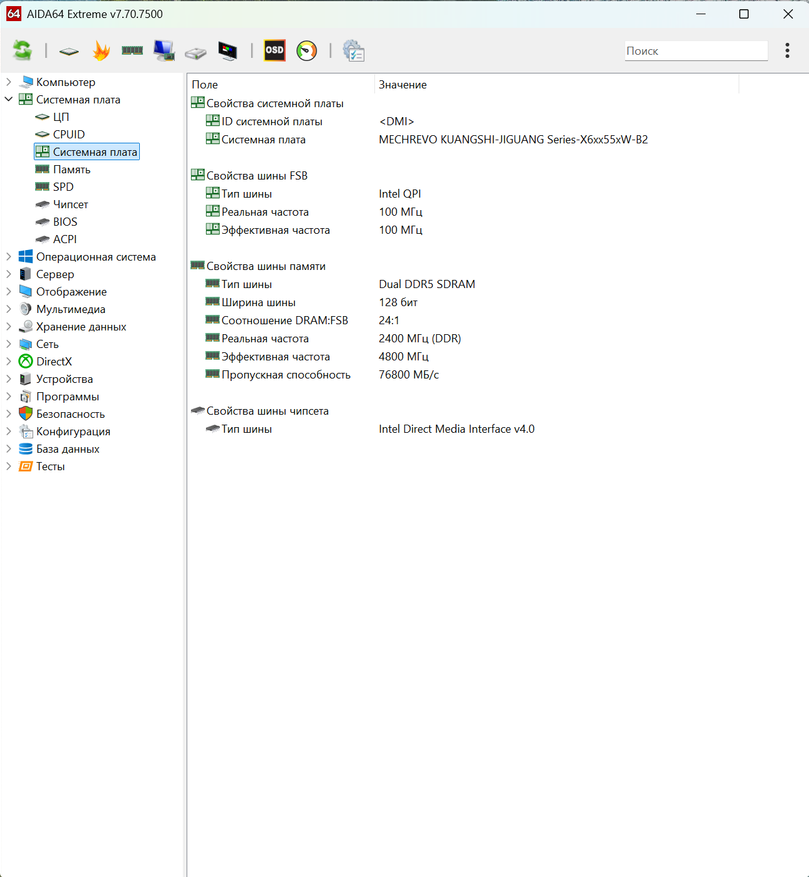Viewport: 809px width, 877px height.
Task: Select Конфигурация in the tree
Action: click(x=73, y=431)
